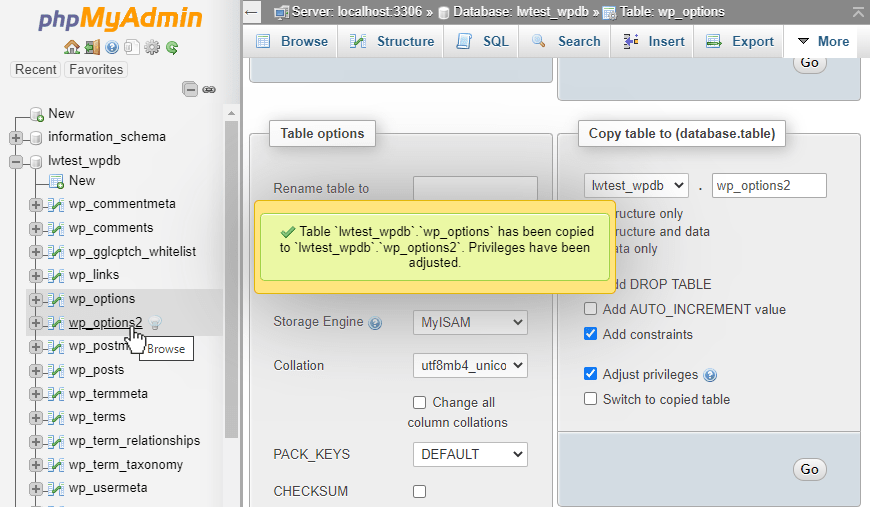
Task: Click New under lwtest_wpdb database
Action: pos(82,181)
